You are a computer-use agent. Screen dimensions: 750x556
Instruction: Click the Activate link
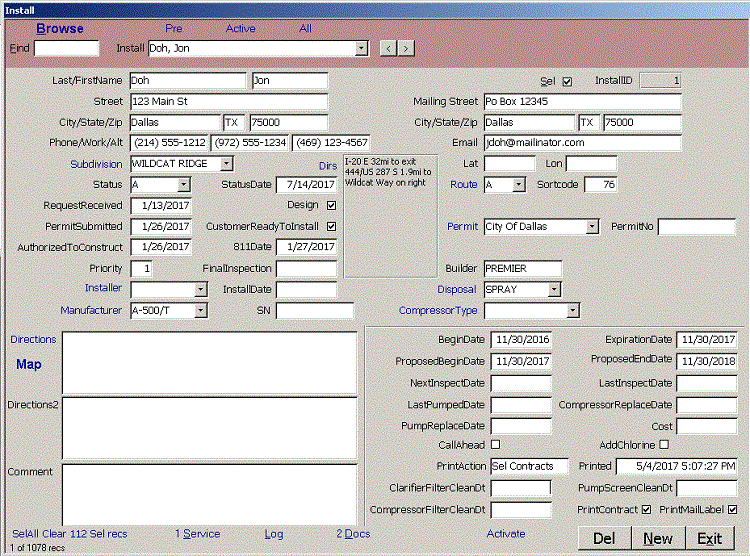point(505,534)
